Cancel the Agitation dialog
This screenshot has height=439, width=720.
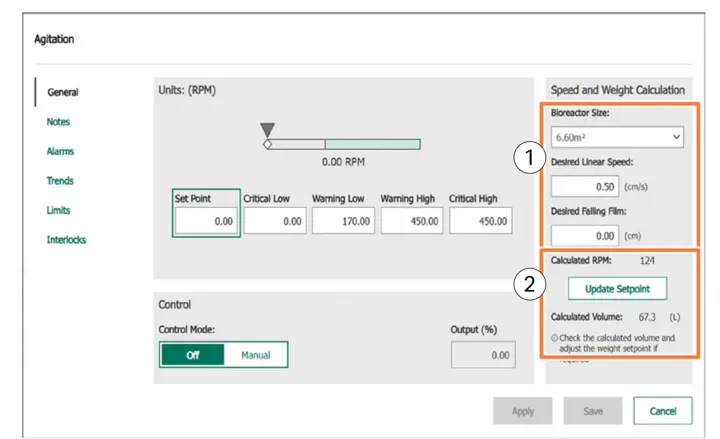click(663, 411)
